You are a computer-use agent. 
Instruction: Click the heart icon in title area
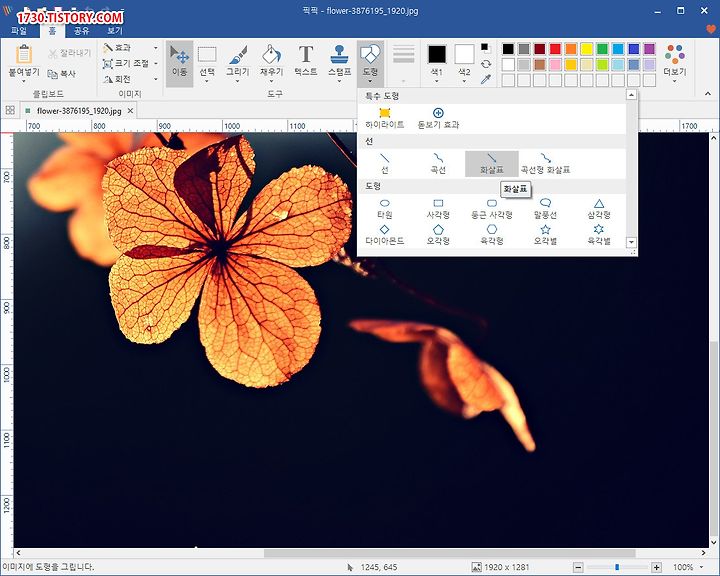pyautogui.click(x=711, y=29)
